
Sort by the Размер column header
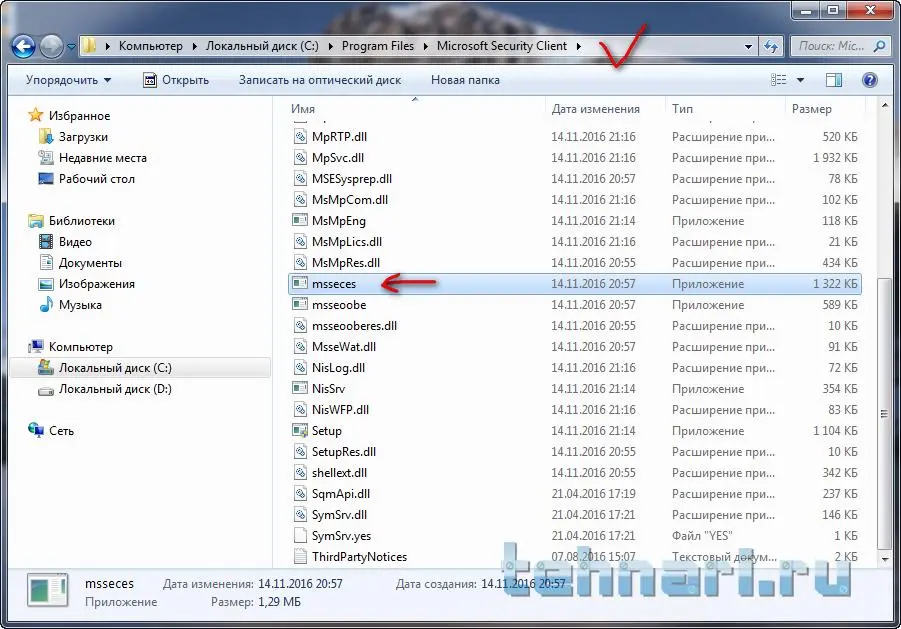[x=811, y=109]
